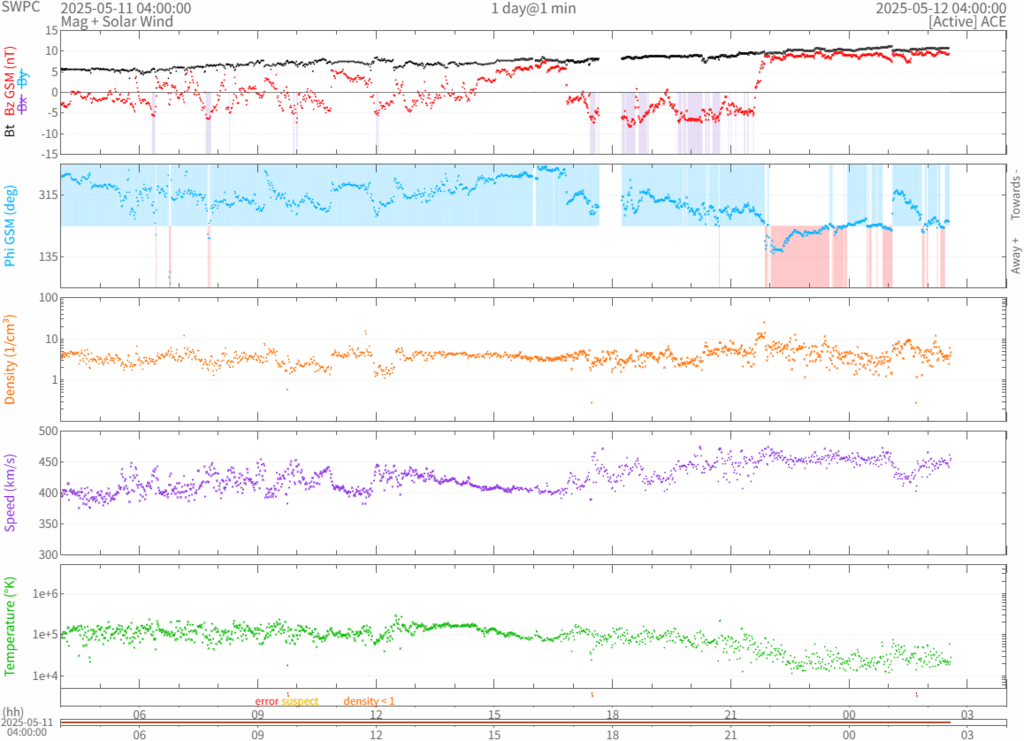Select the purple Speed (km/s) axis label
The height and width of the screenshot is (741, 1024).
pyautogui.click(x=11, y=492)
